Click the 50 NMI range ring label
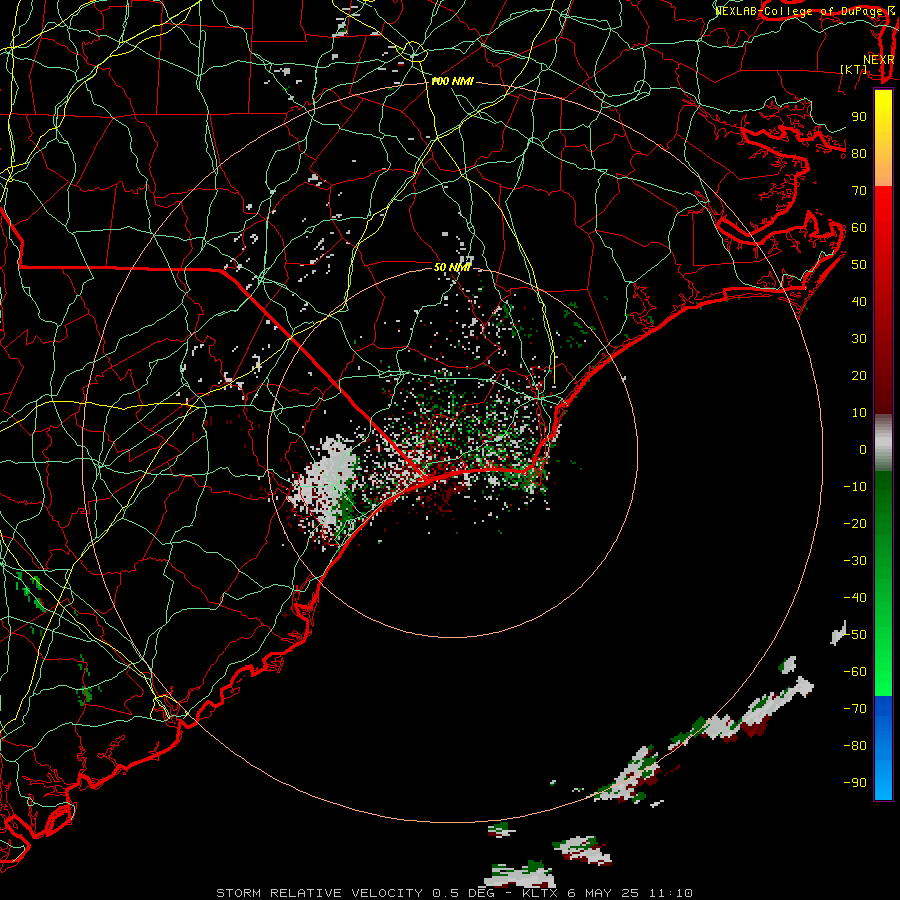 coord(452,267)
